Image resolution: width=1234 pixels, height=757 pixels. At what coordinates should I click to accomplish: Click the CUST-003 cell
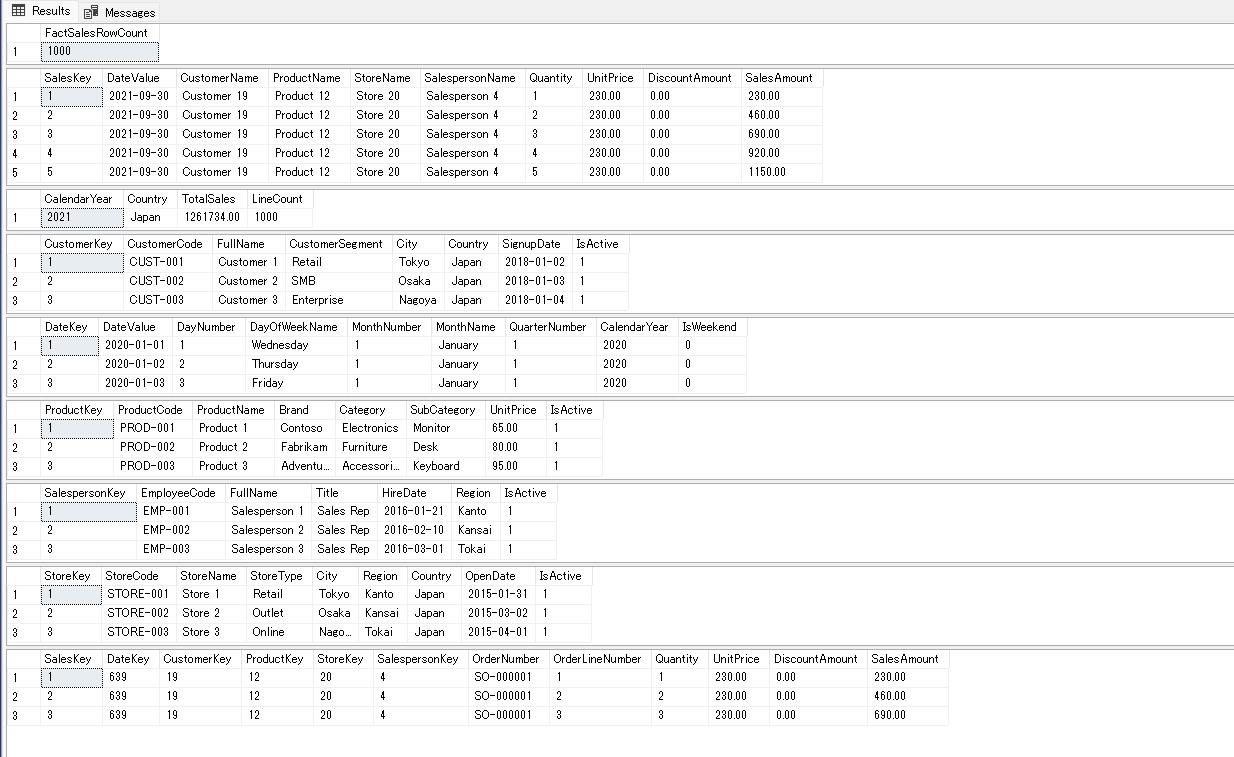[x=168, y=300]
